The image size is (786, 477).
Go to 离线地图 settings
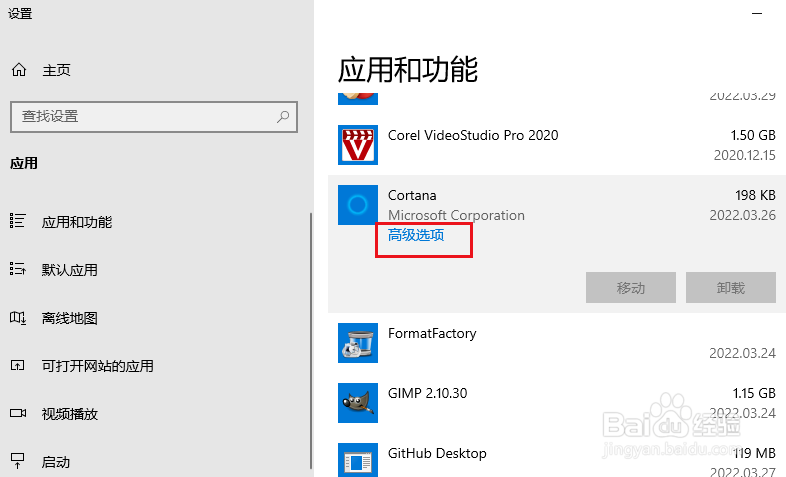coord(70,318)
